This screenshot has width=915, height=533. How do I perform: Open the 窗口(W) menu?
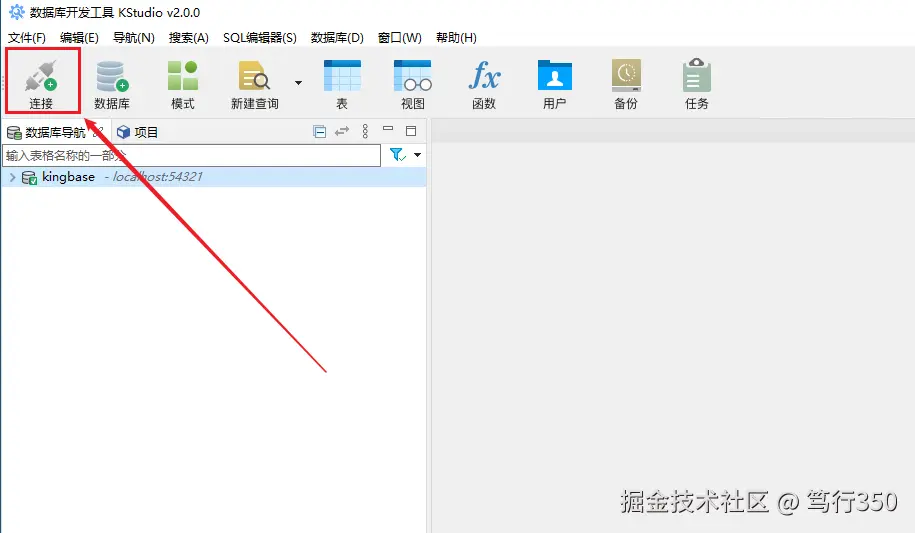click(x=400, y=38)
